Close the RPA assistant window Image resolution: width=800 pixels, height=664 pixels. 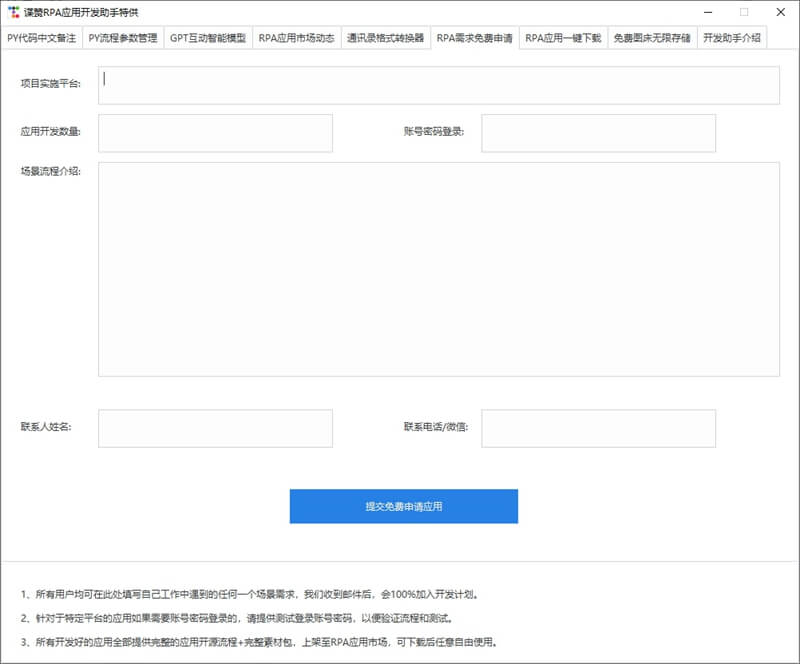coord(781,12)
